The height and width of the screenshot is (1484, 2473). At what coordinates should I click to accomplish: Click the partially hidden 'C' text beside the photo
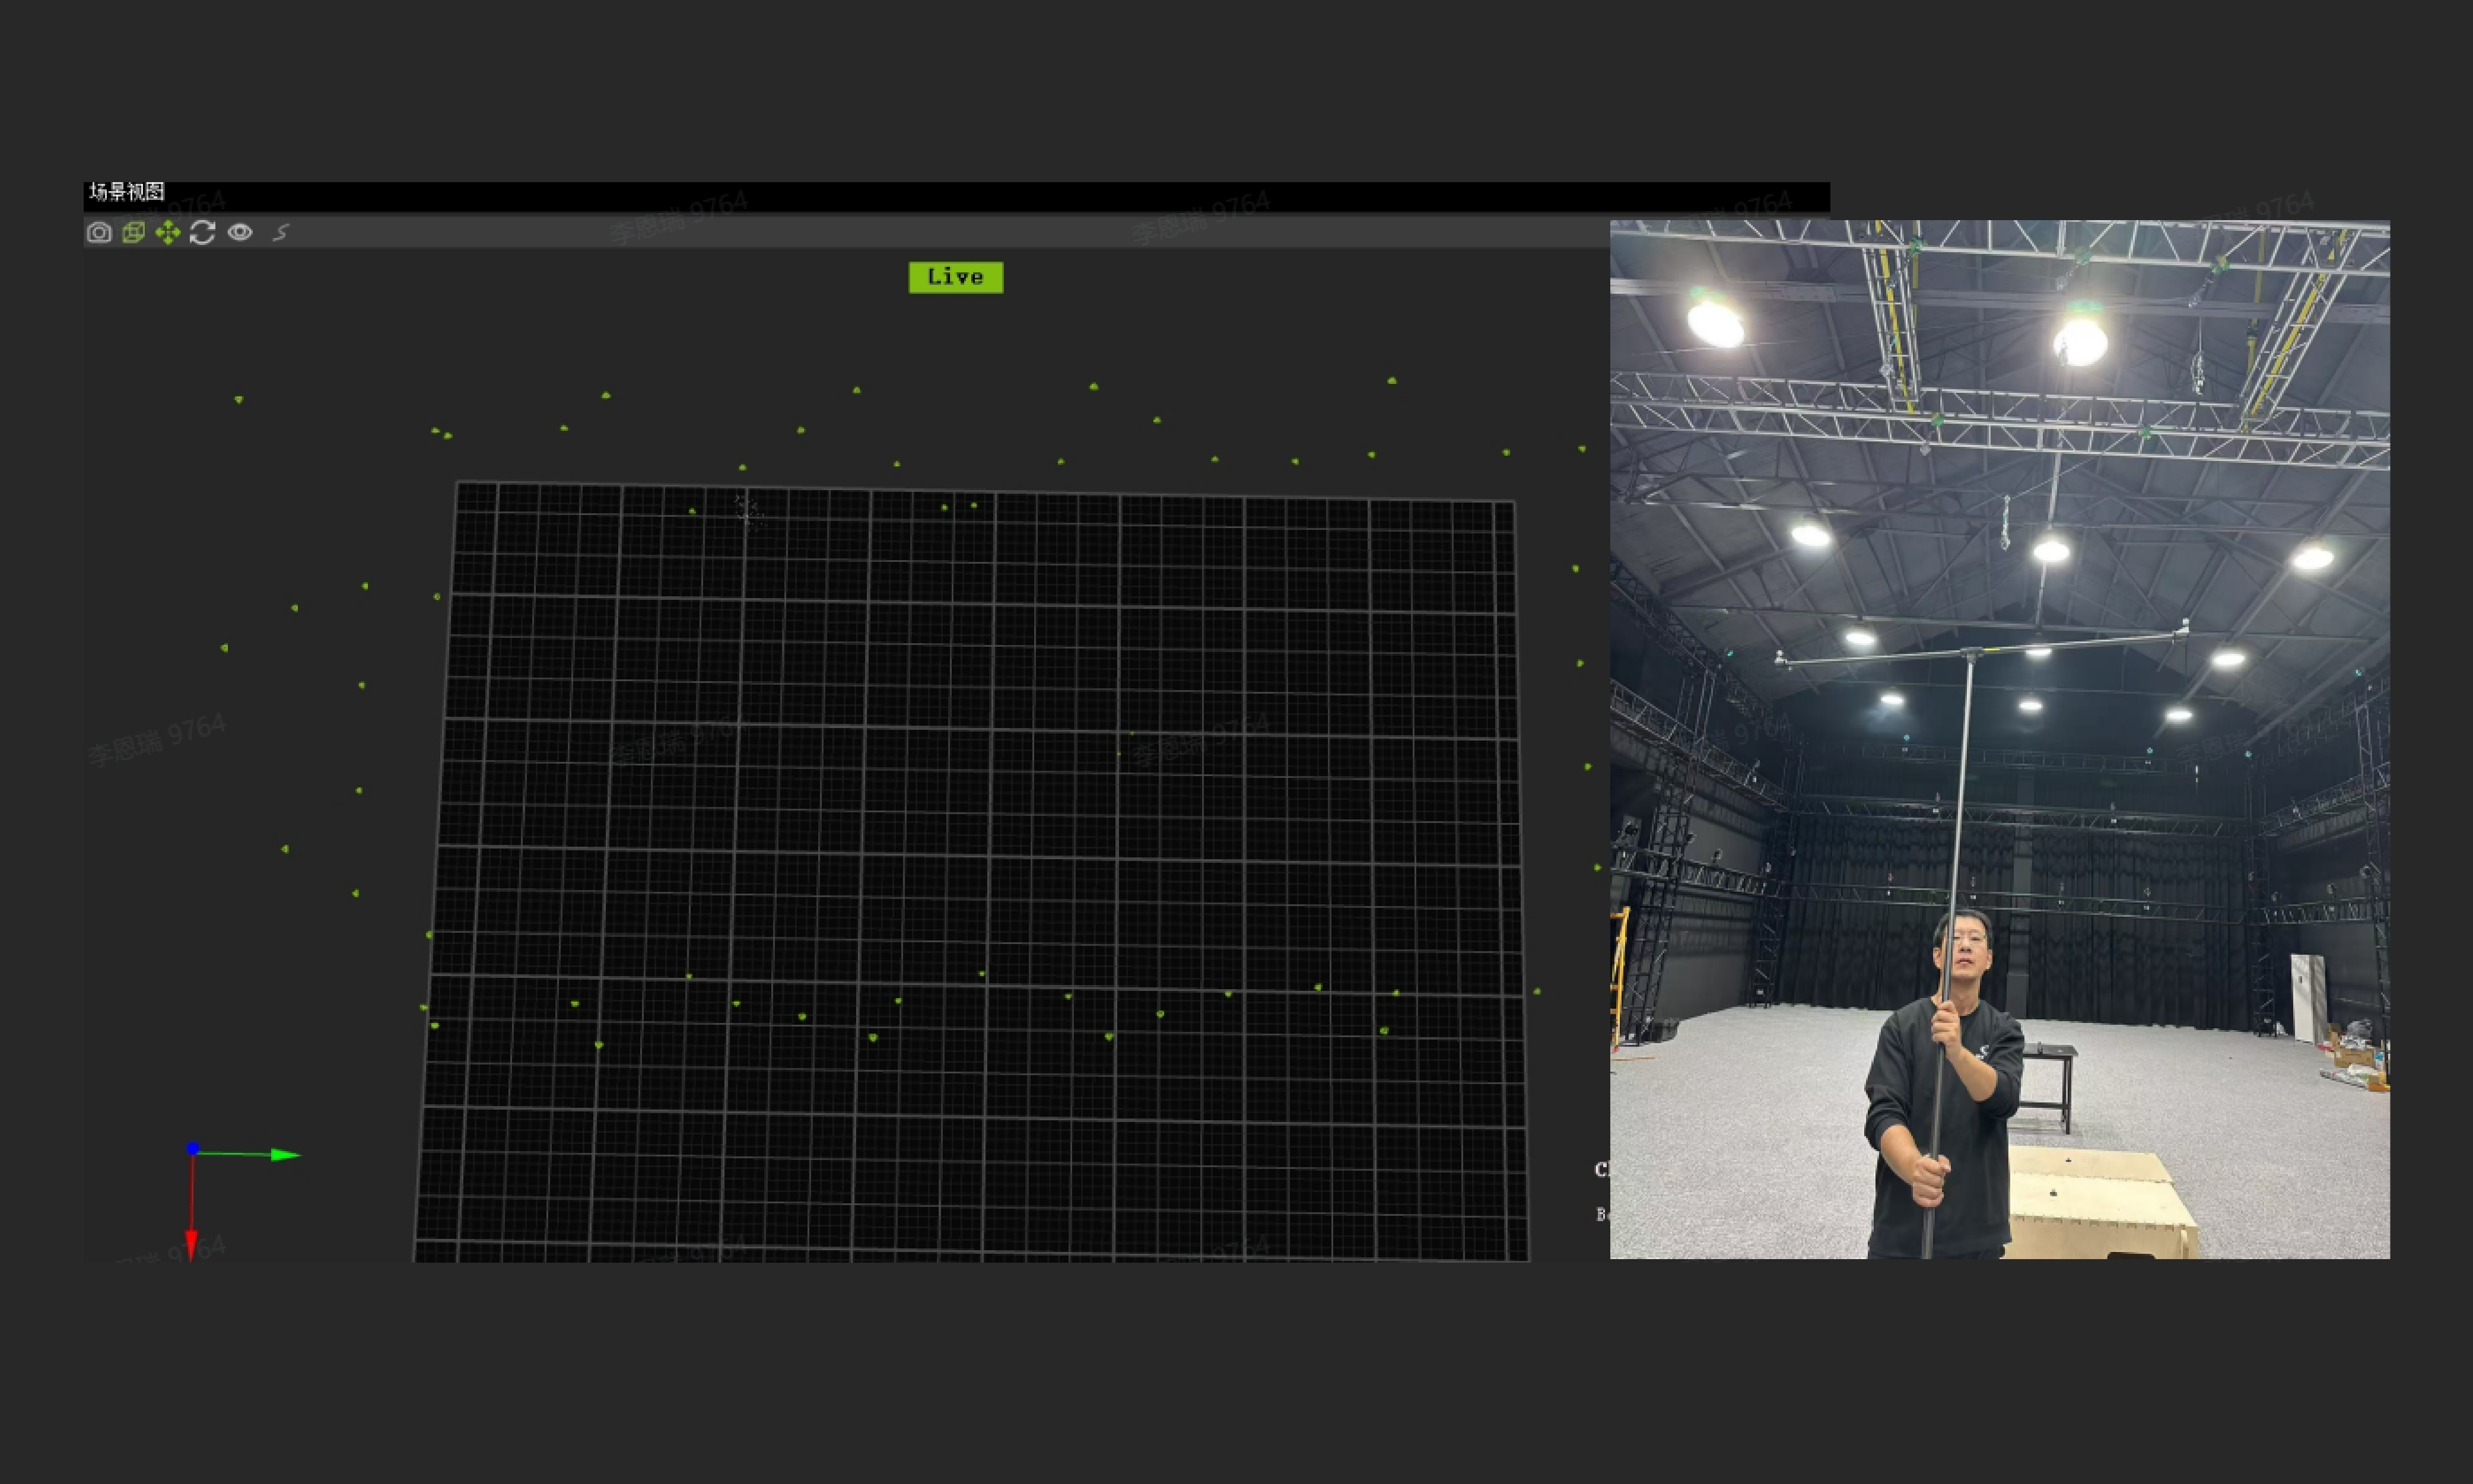1601,1169
